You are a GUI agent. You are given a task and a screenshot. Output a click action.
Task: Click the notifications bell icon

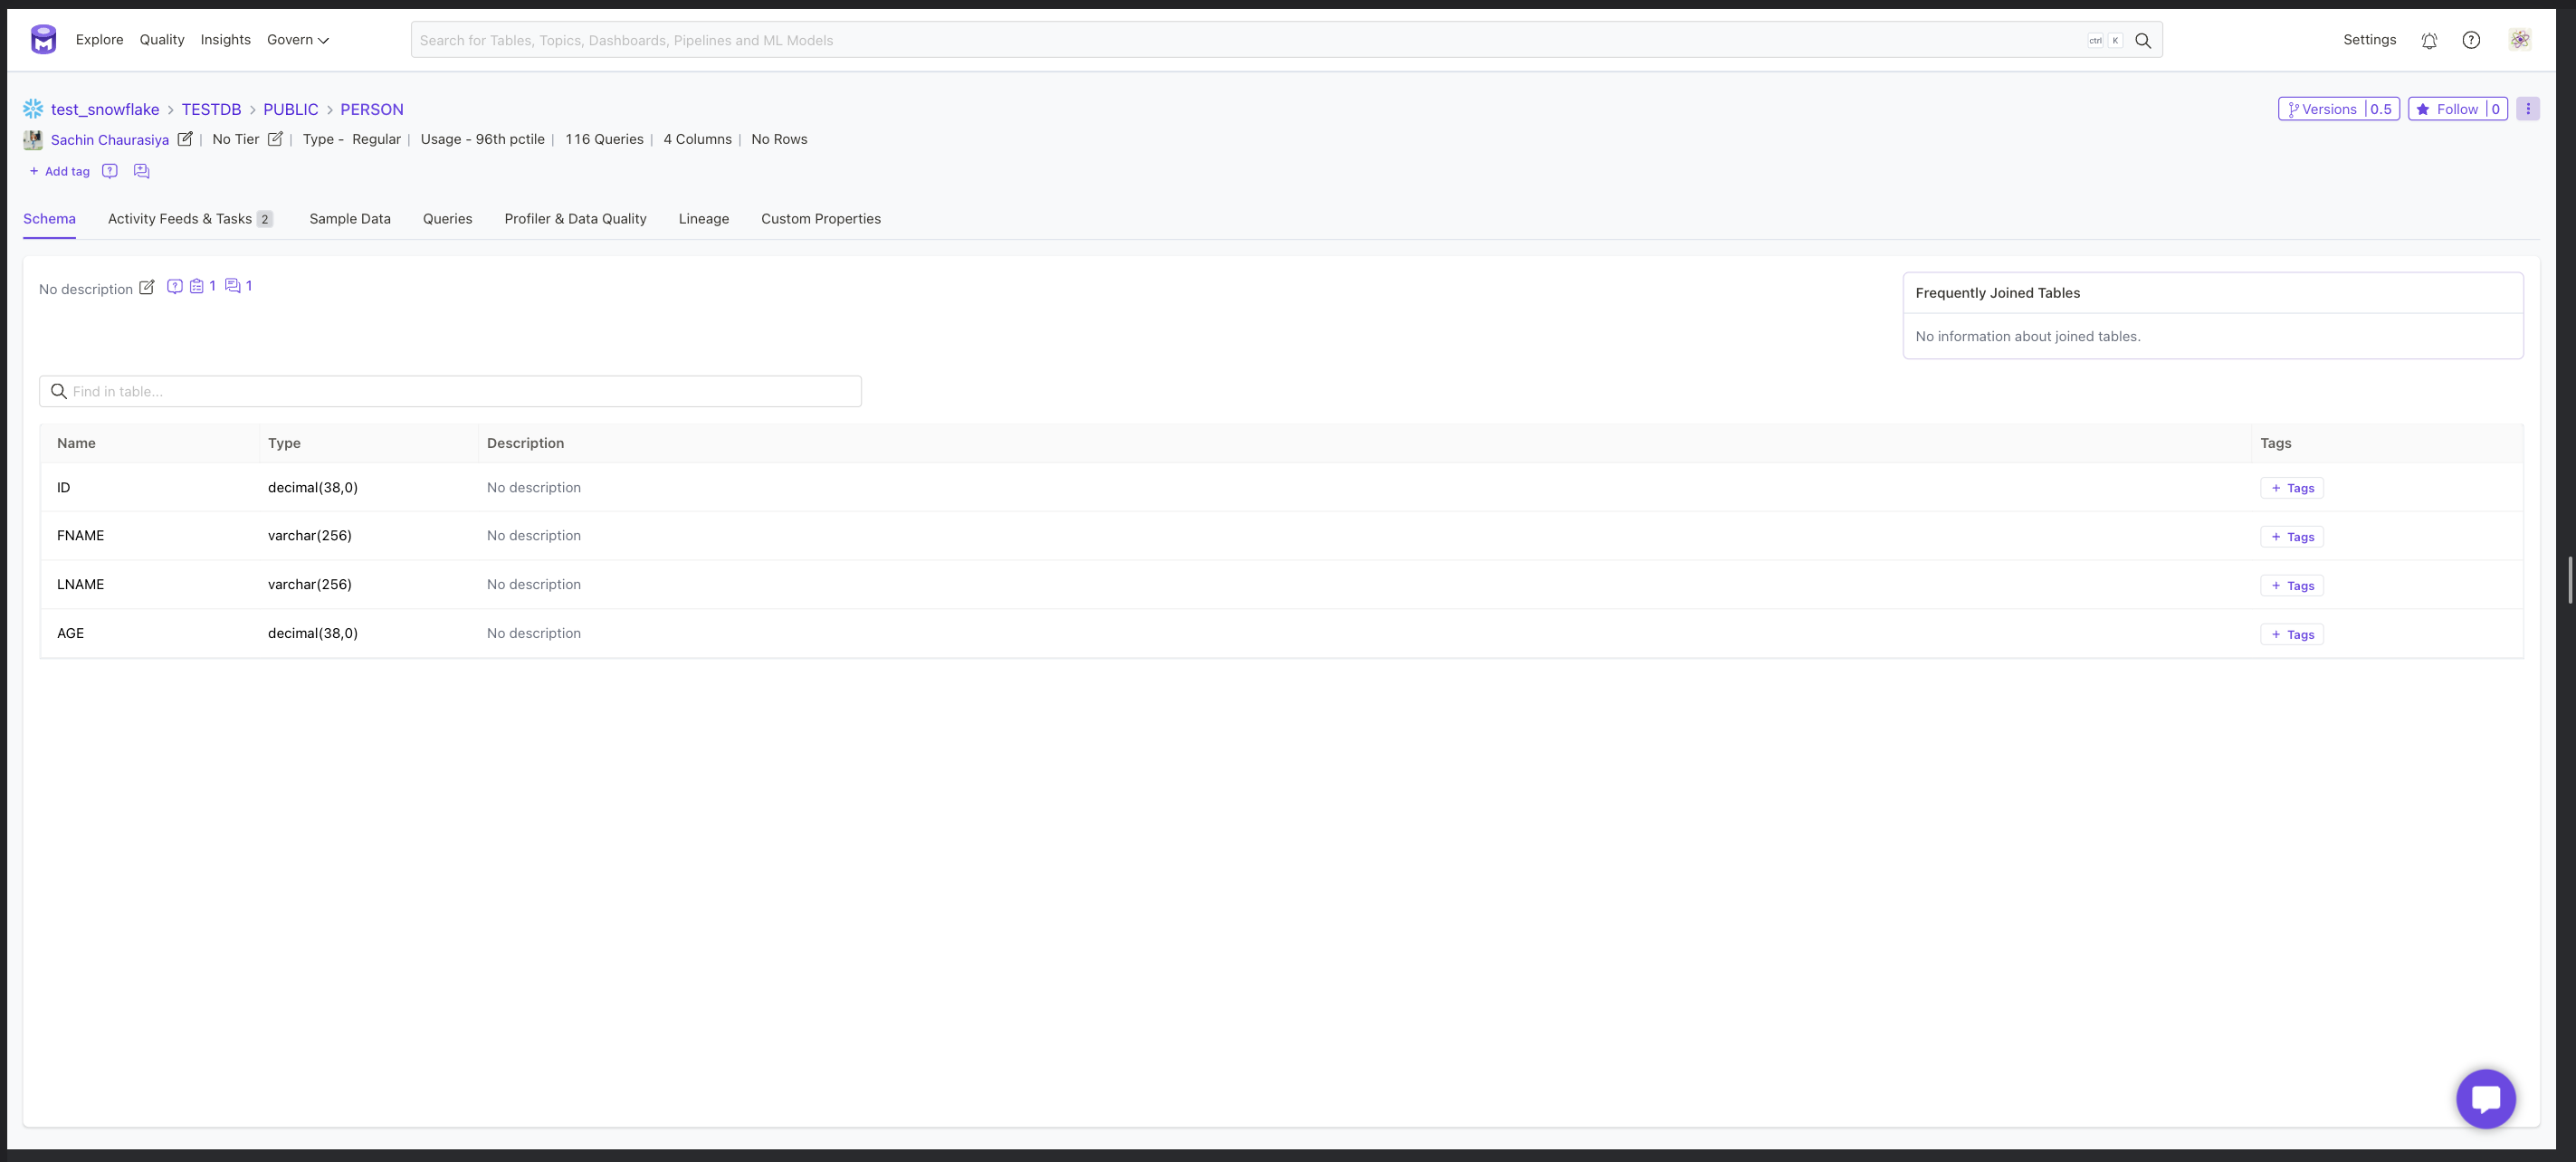[x=2430, y=40]
